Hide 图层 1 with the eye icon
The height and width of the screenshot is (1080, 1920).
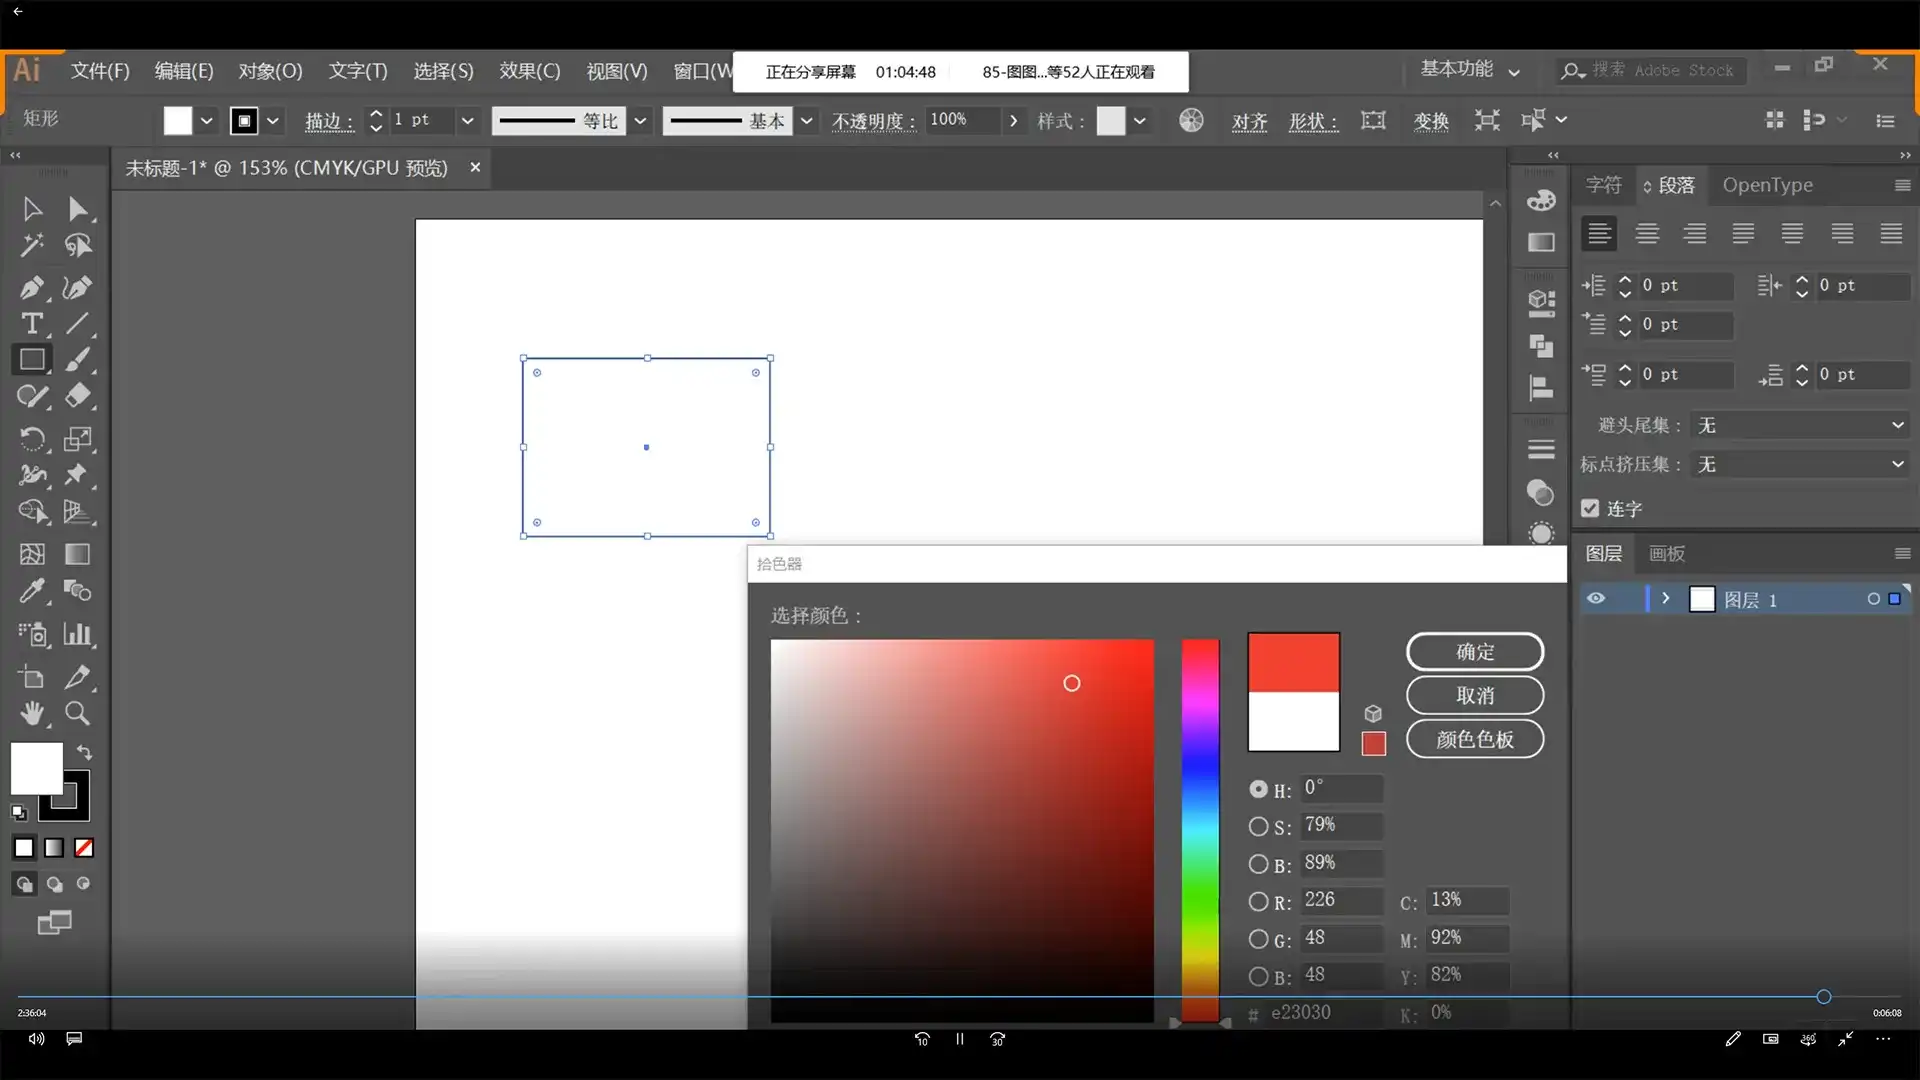pyautogui.click(x=1596, y=599)
